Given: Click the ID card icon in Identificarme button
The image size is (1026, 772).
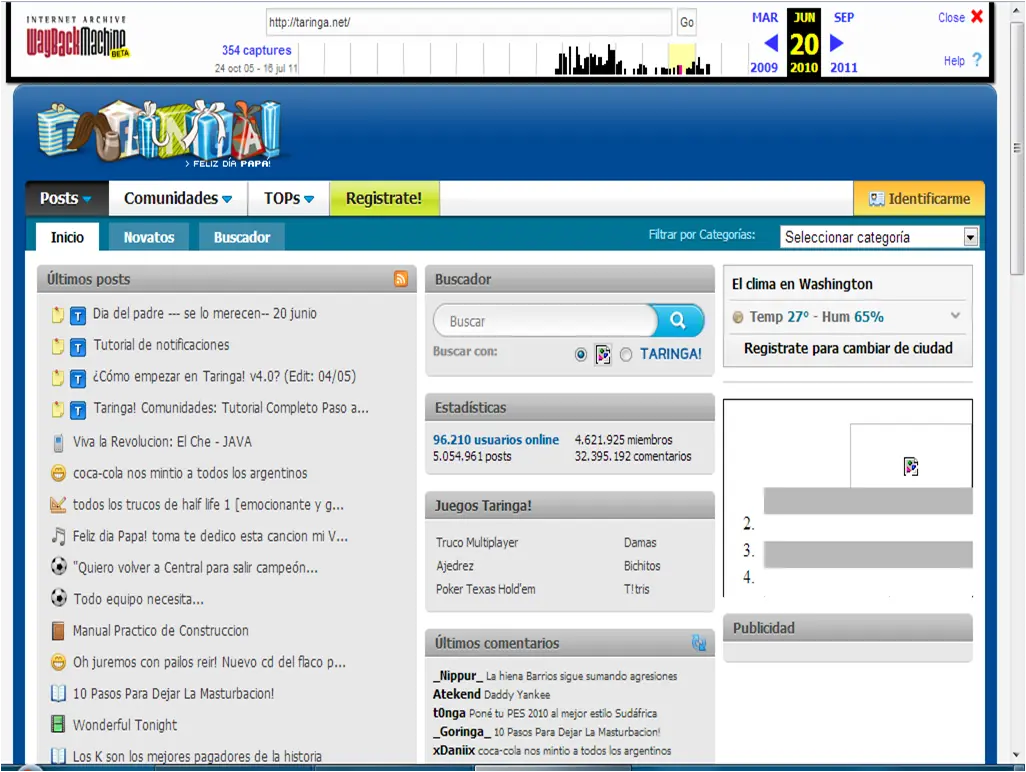Looking at the screenshot, I should click(876, 199).
